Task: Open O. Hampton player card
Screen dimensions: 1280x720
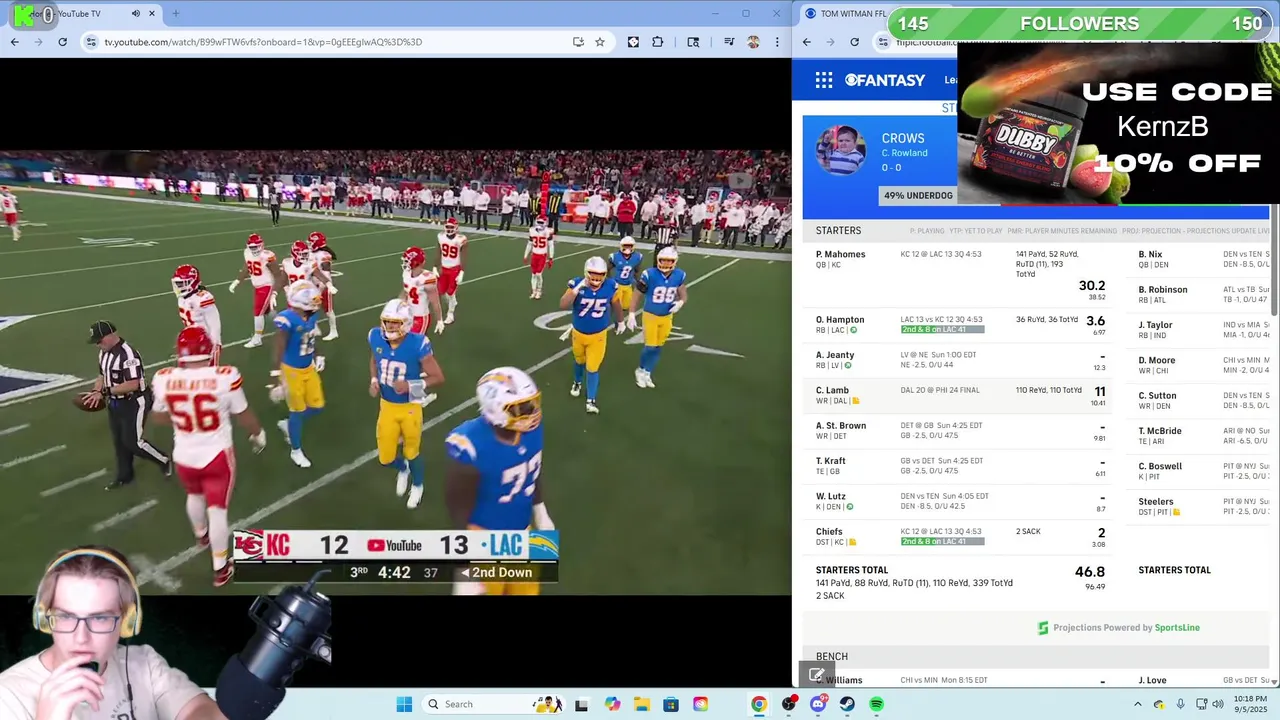Action: pyautogui.click(x=840, y=320)
